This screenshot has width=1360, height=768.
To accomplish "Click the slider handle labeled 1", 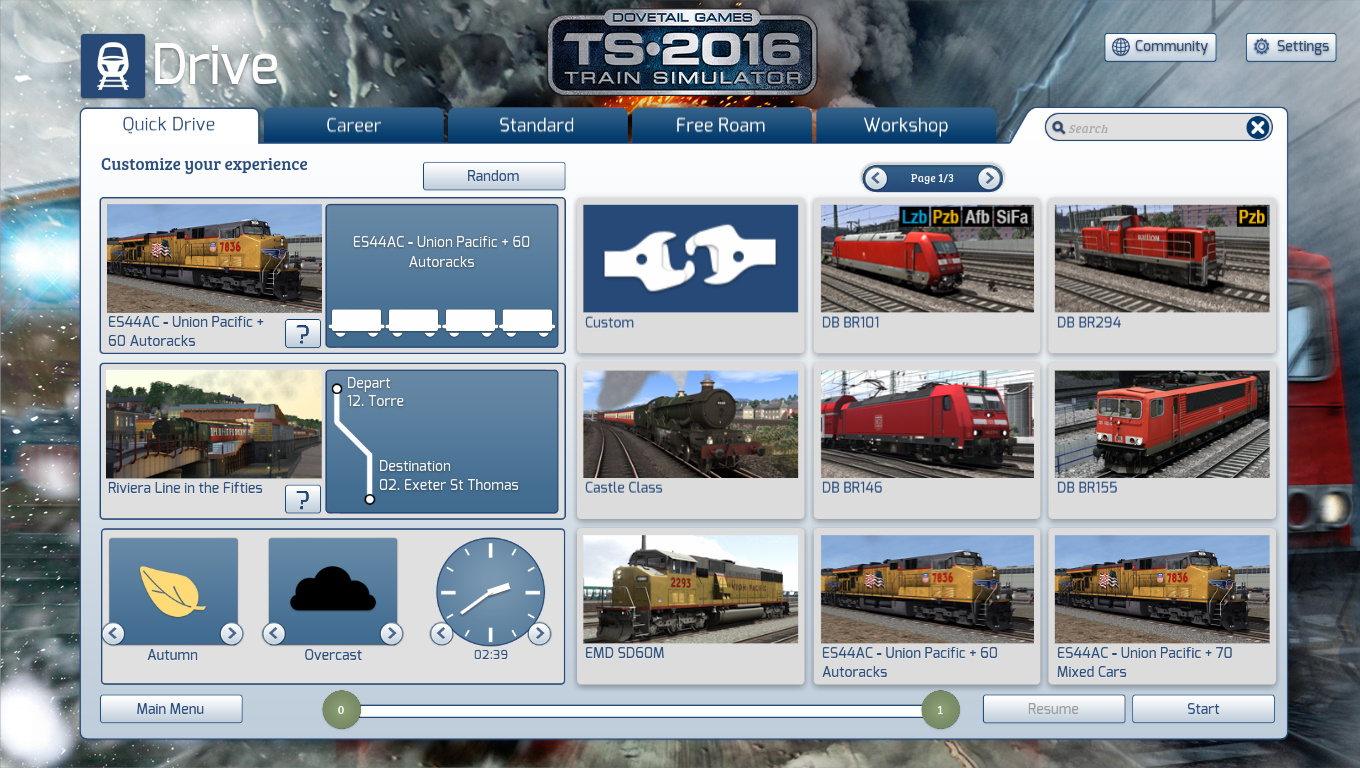I will tap(940, 710).
